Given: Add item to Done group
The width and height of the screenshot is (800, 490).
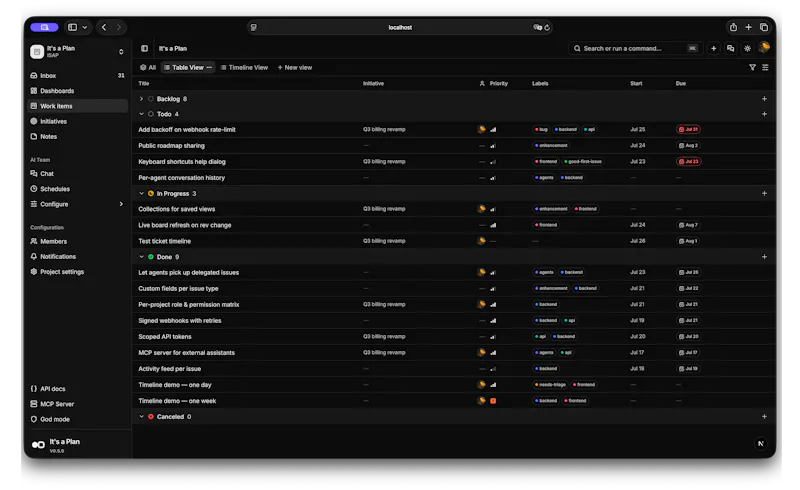Looking at the screenshot, I should tap(764, 257).
